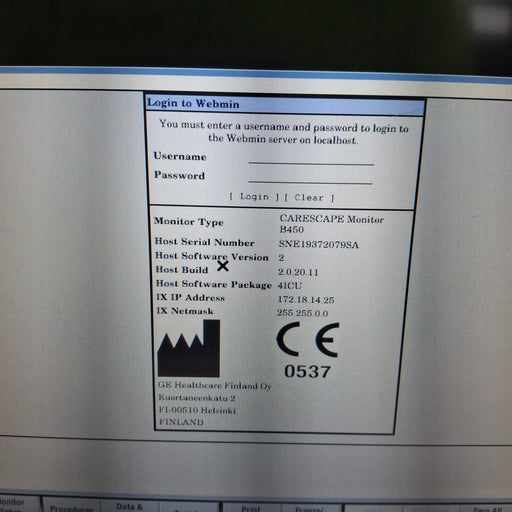Click the 'Login to Webmin' title bar
Screen dimensions: 512x512
tap(285, 105)
